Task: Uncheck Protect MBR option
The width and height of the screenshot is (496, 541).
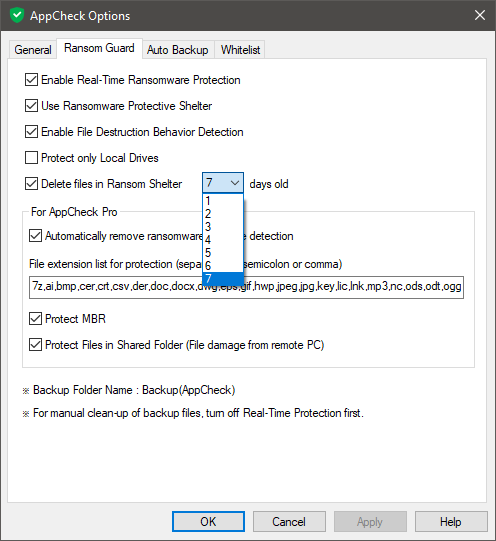Action: click(x=36, y=318)
